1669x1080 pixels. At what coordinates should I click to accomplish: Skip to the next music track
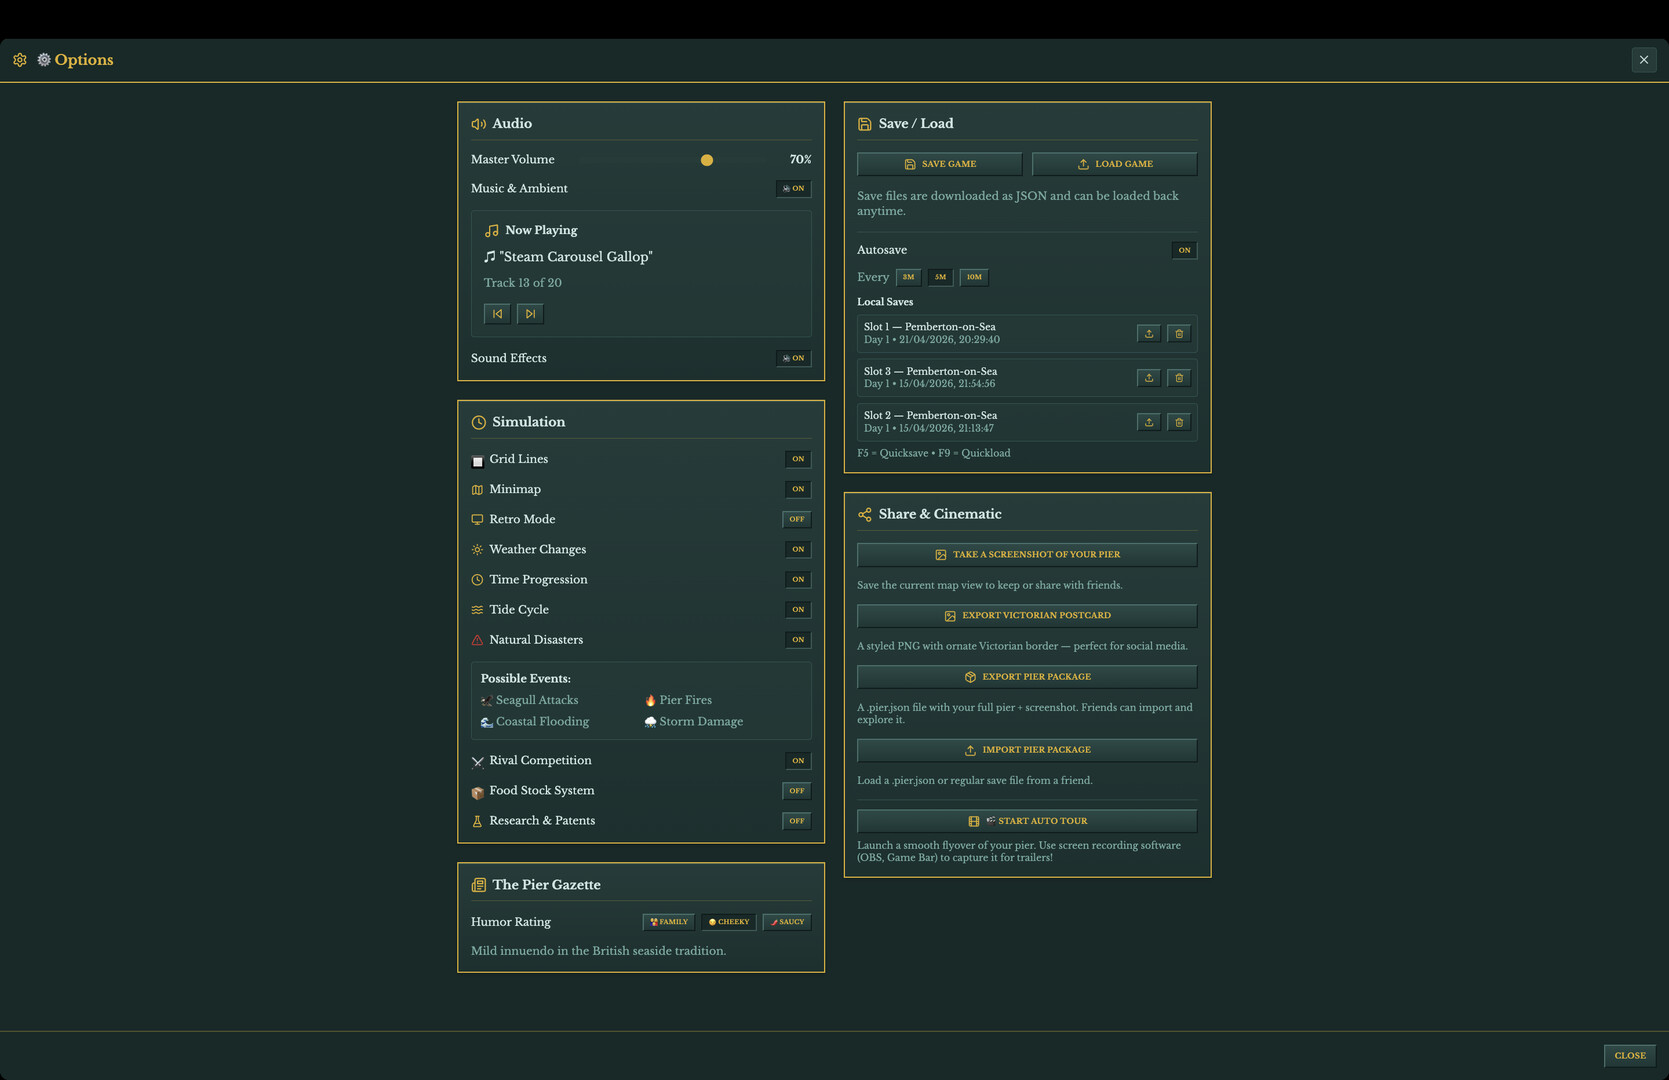click(x=530, y=314)
